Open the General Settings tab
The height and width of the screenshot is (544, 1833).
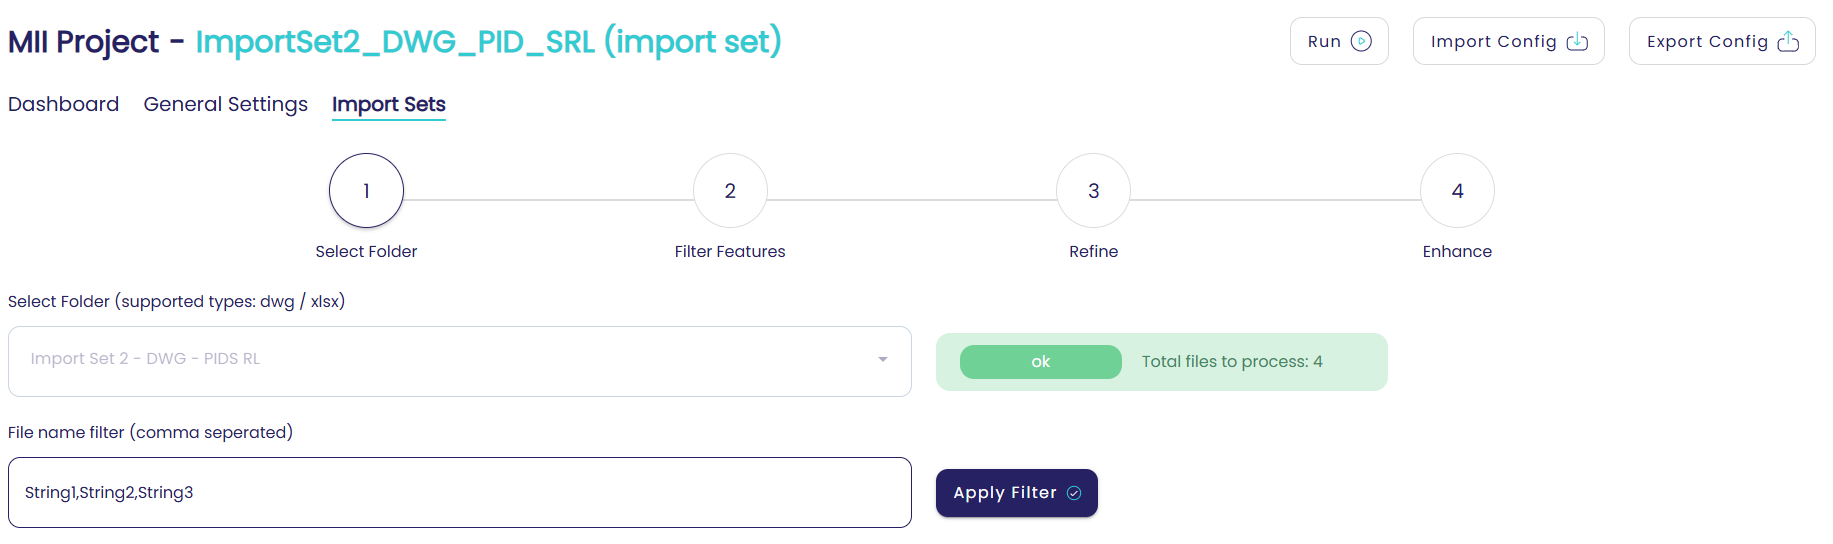tap(225, 104)
